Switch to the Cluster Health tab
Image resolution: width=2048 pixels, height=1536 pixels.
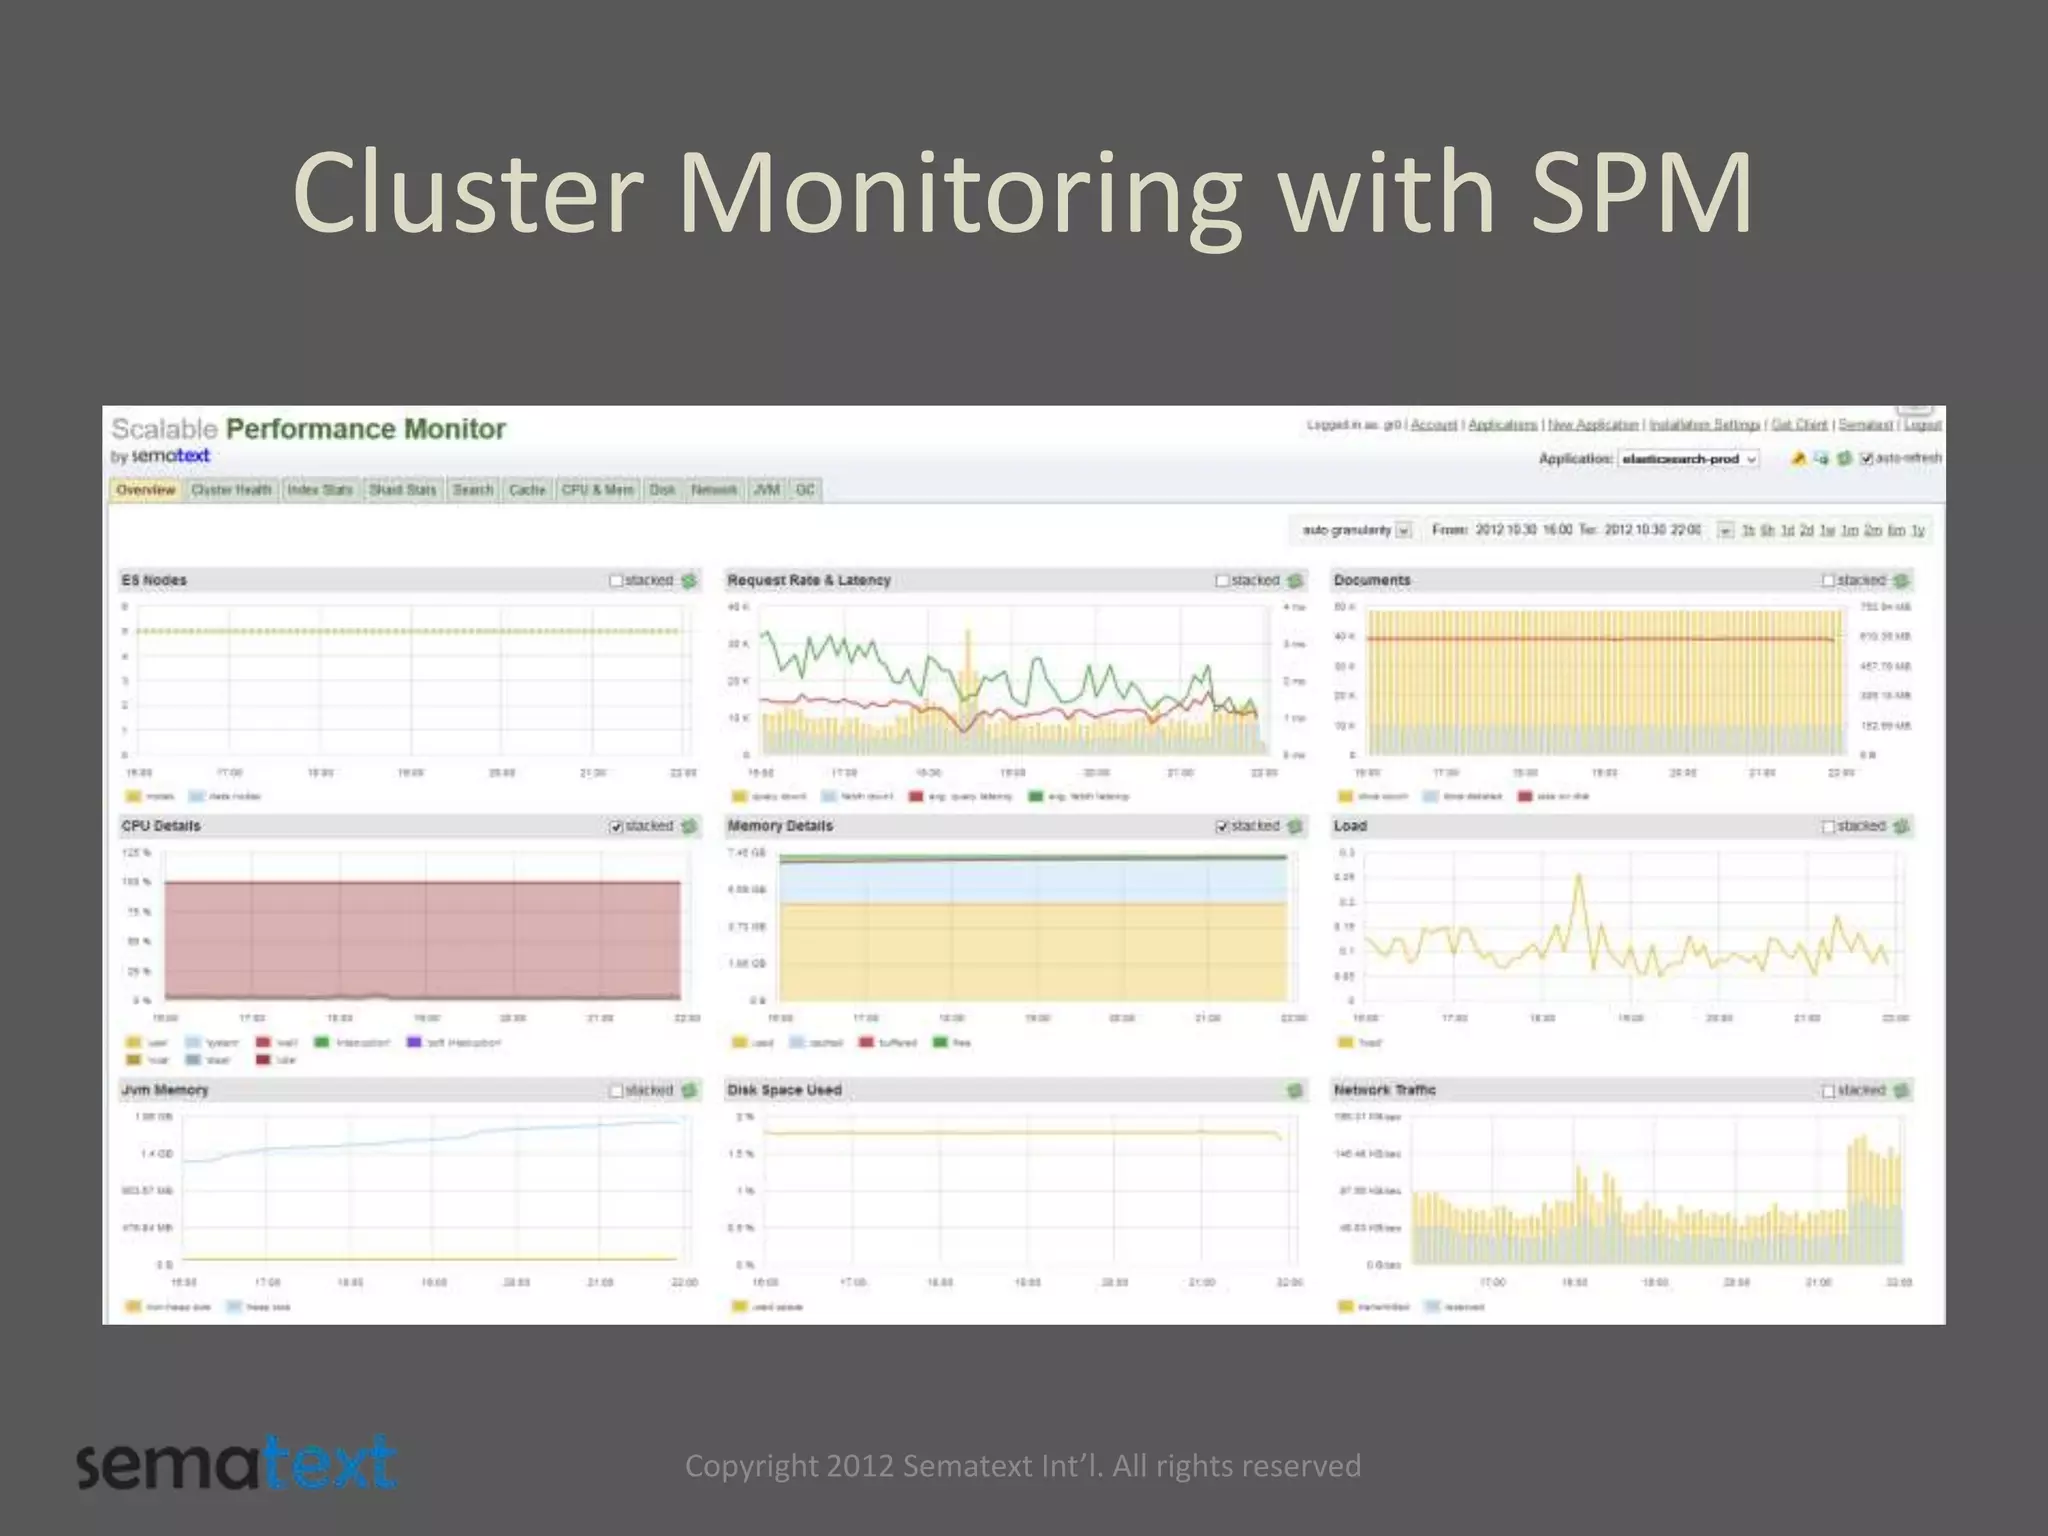click(231, 490)
